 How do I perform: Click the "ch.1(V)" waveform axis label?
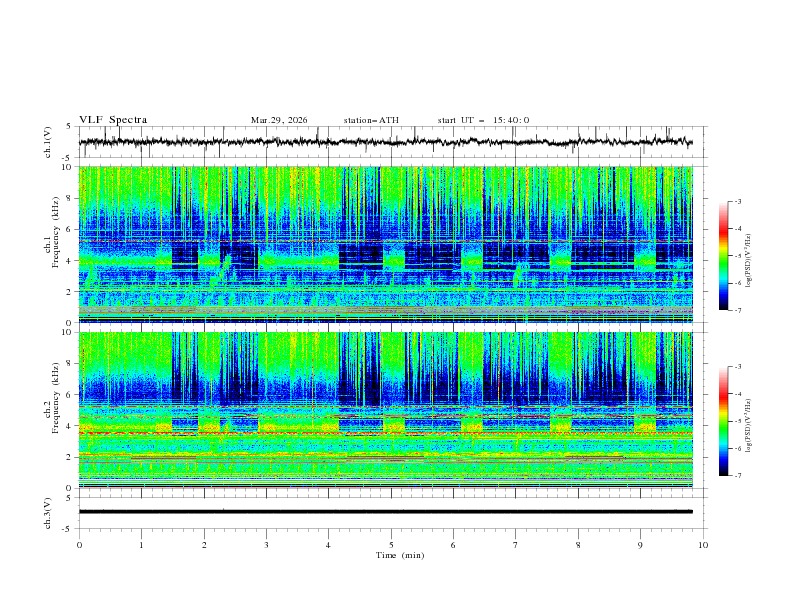point(48,142)
